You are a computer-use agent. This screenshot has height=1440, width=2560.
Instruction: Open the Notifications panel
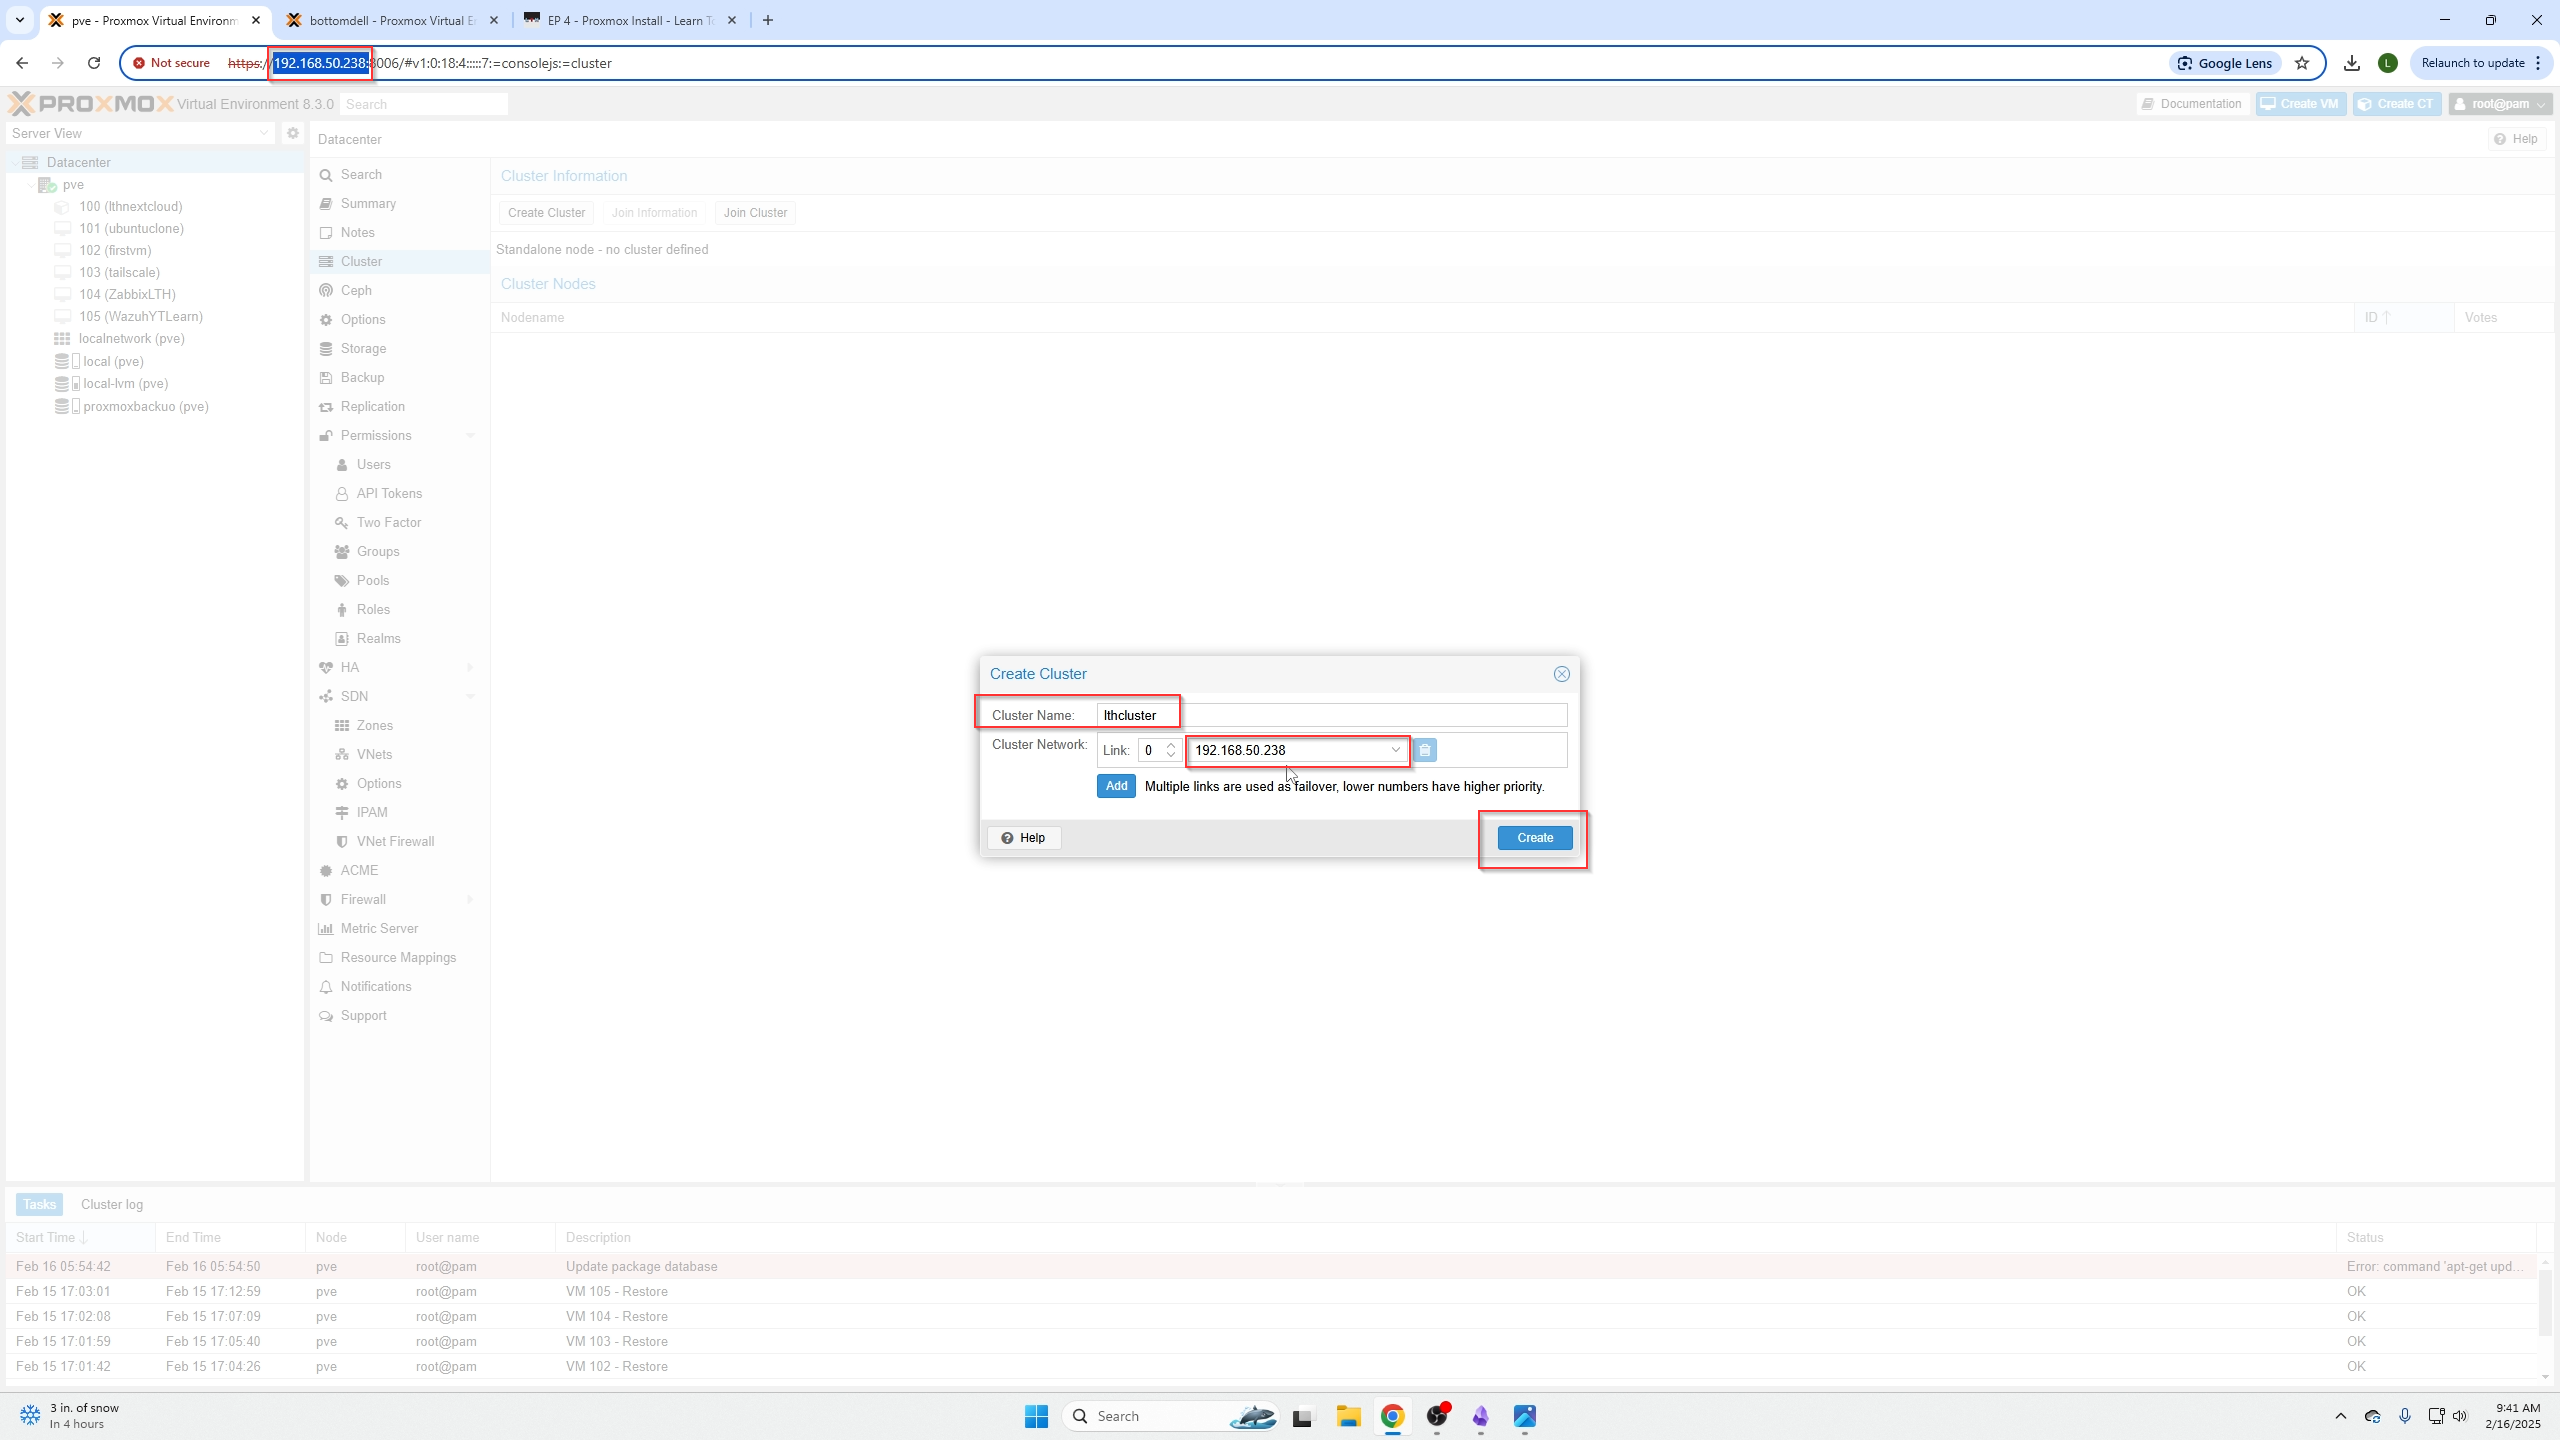(x=376, y=986)
